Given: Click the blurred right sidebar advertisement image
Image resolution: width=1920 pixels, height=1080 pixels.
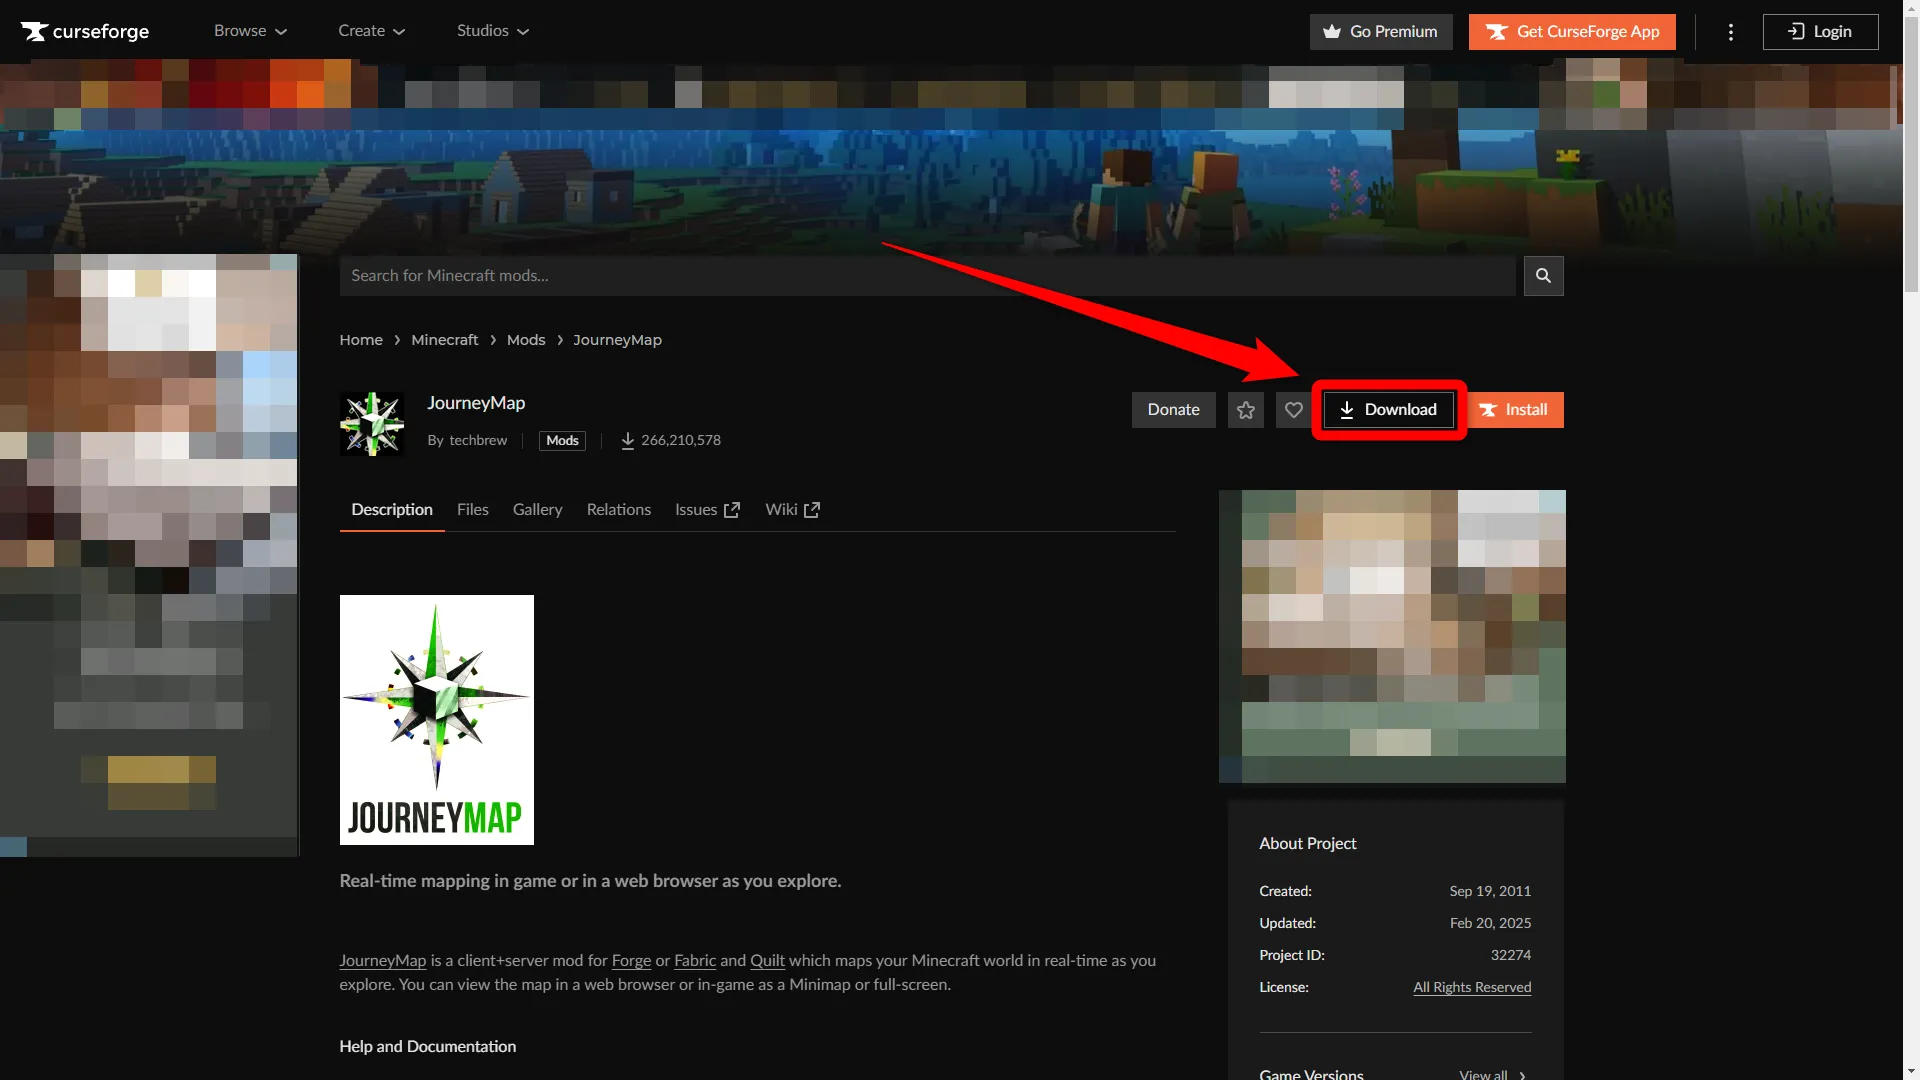Looking at the screenshot, I should pos(1392,636).
